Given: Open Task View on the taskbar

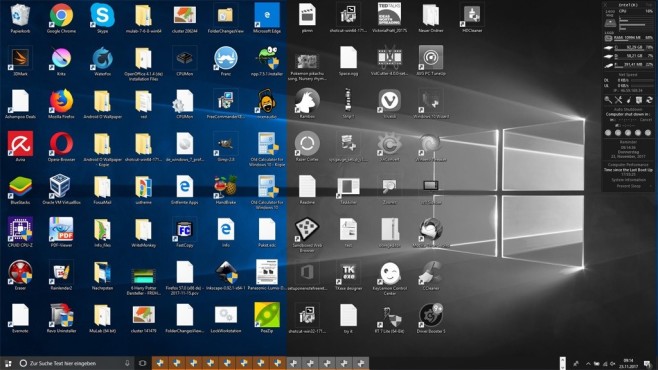Looking at the screenshot, I should tap(142, 363).
